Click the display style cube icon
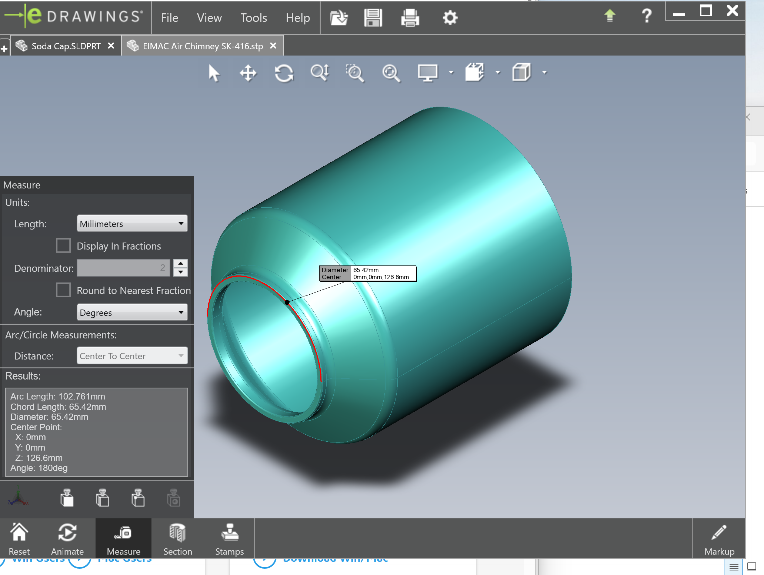This screenshot has height=575, width=764. point(521,73)
